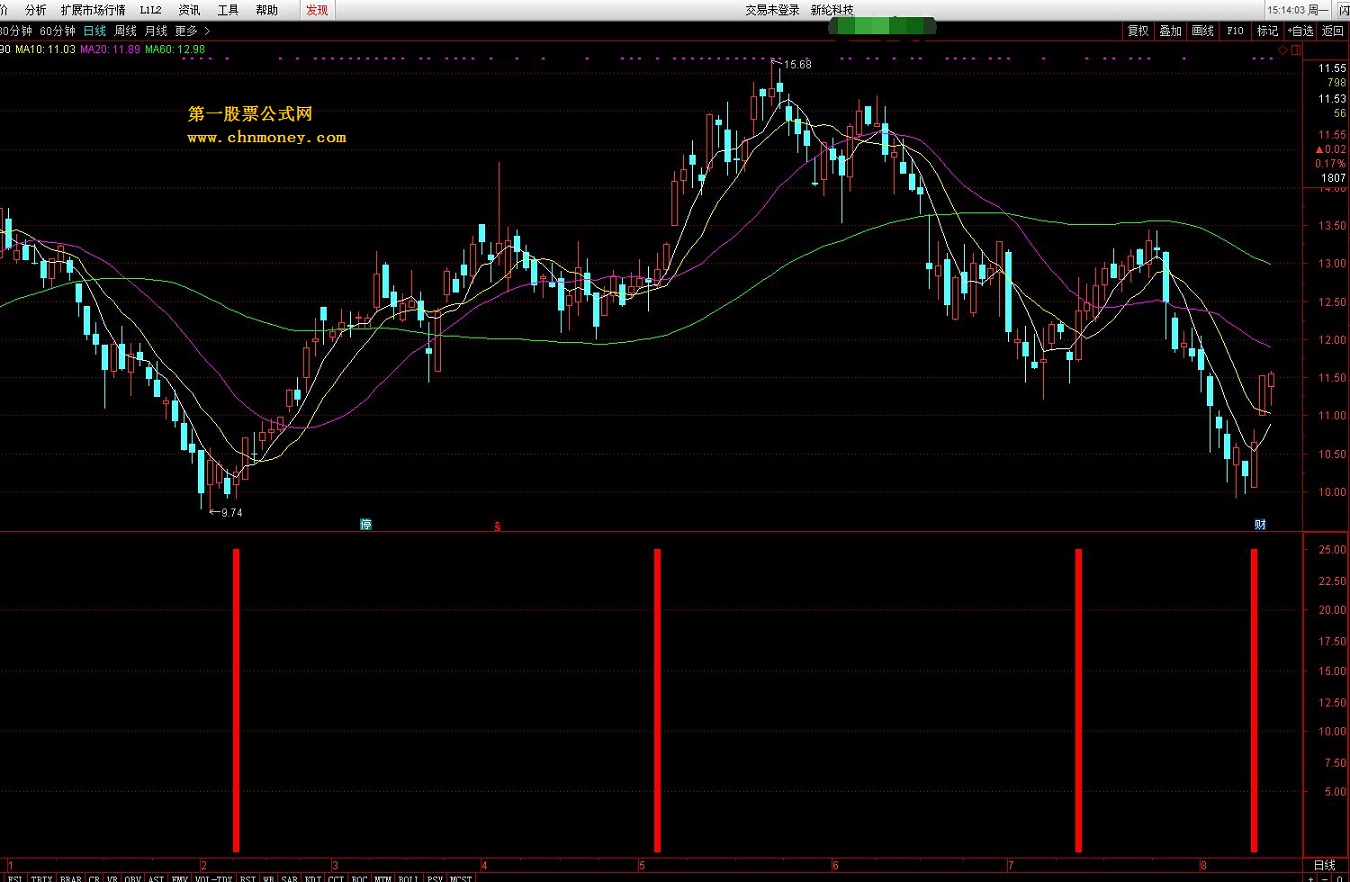
Task: Click the blue 财 info marker
Action: pos(1260,524)
